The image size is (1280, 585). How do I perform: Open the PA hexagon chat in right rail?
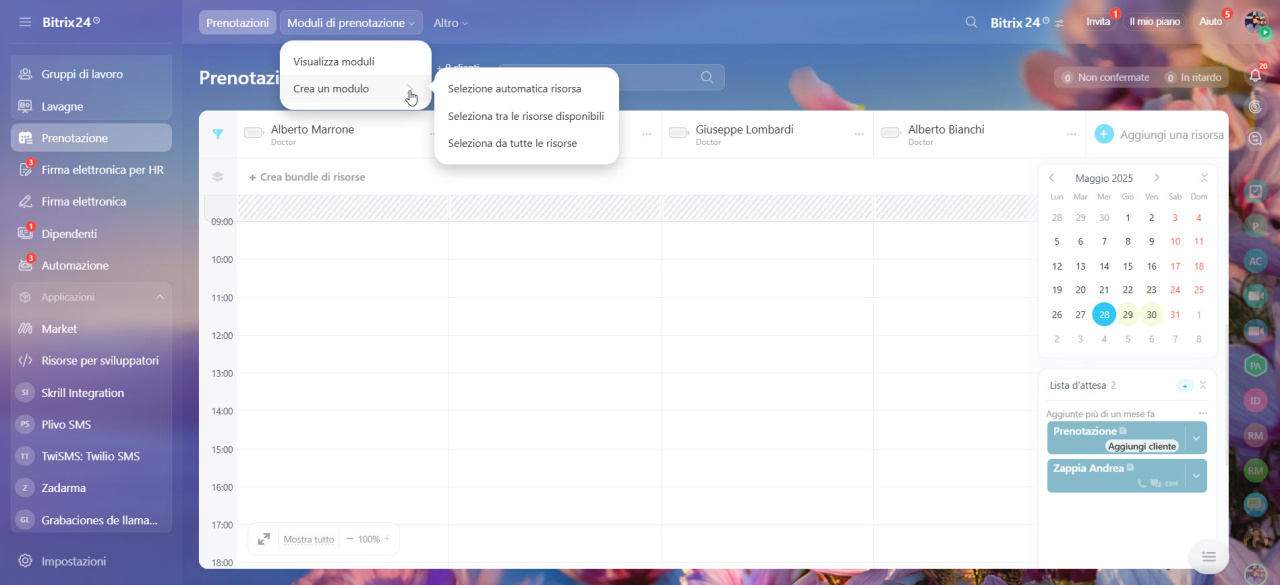[x=1255, y=366]
